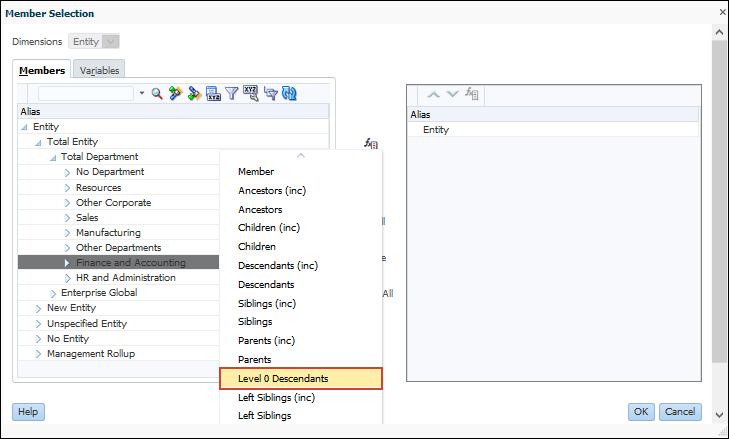Expand the Unspecified Entity node
The width and height of the screenshot is (729, 439).
click(38, 324)
